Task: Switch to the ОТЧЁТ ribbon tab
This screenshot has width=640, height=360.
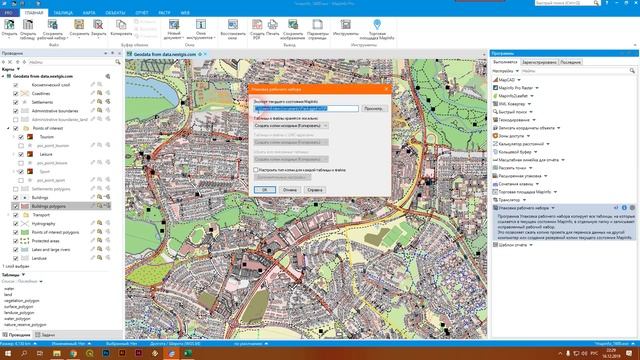Action: click(142, 13)
